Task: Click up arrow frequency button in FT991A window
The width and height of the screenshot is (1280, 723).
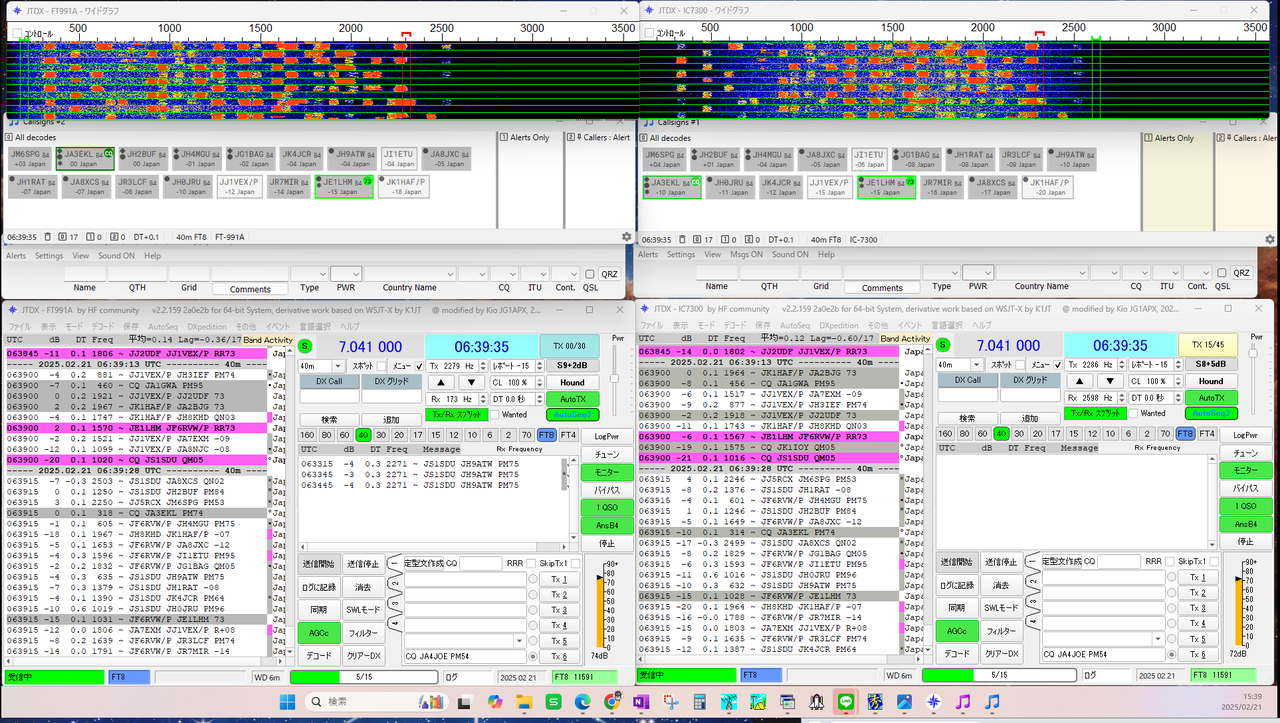Action: (442, 383)
